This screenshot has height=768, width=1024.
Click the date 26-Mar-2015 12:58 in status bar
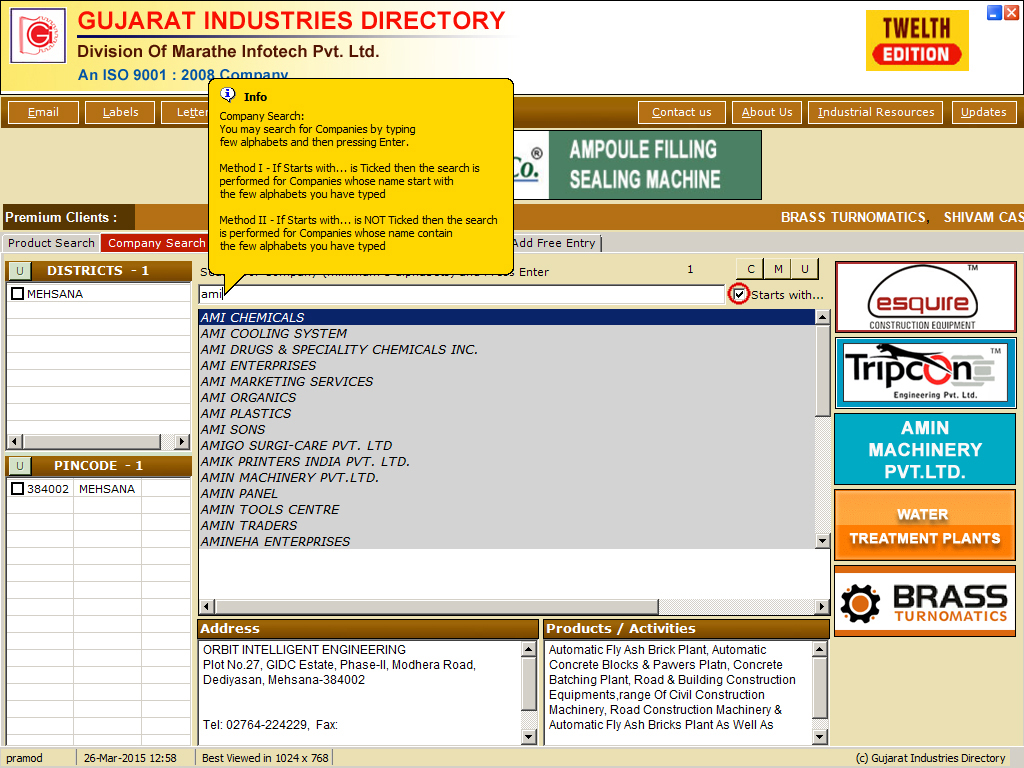point(130,758)
